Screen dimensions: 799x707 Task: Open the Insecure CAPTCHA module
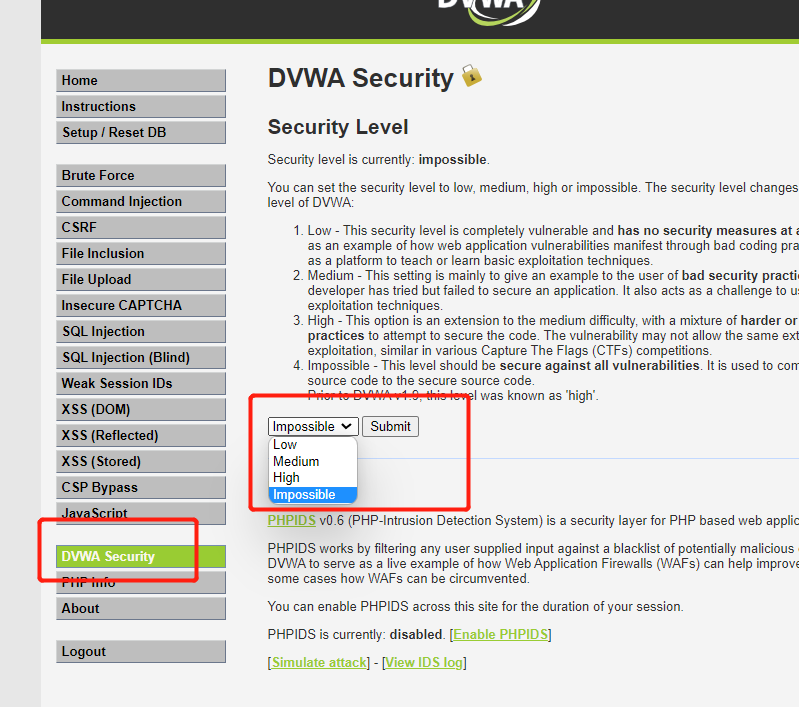click(x=141, y=305)
